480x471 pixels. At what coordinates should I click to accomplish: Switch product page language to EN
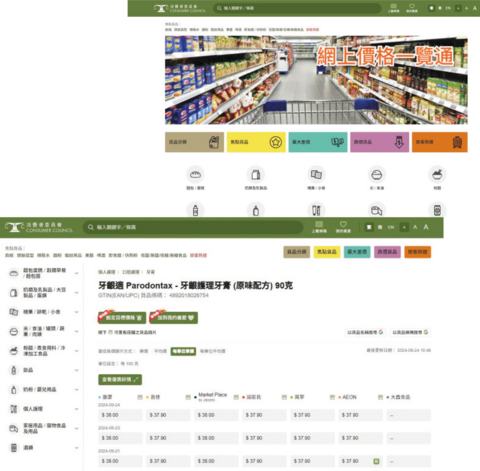click(391, 227)
